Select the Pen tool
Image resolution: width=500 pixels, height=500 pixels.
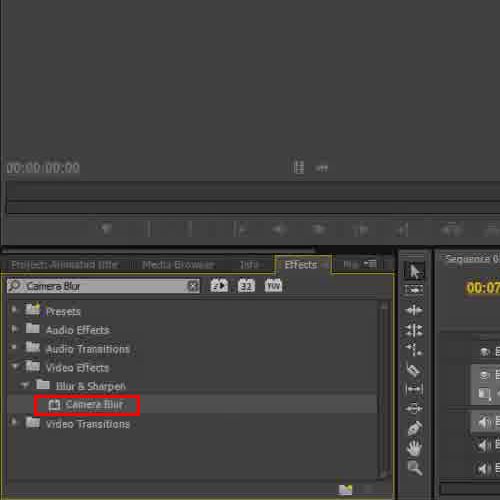(x=414, y=428)
